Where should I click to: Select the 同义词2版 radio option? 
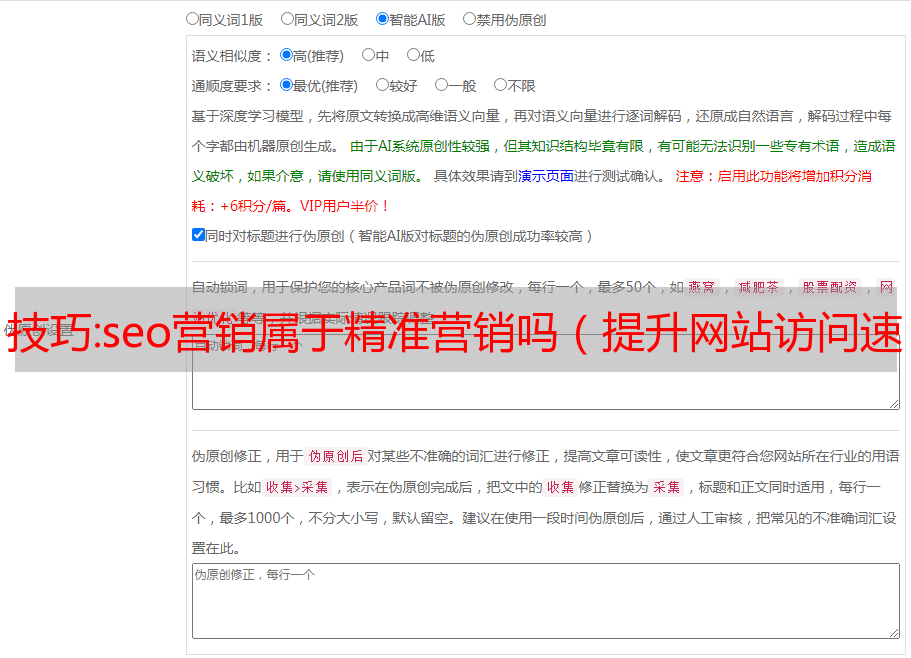pyautogui.click(x=287, y=19)
